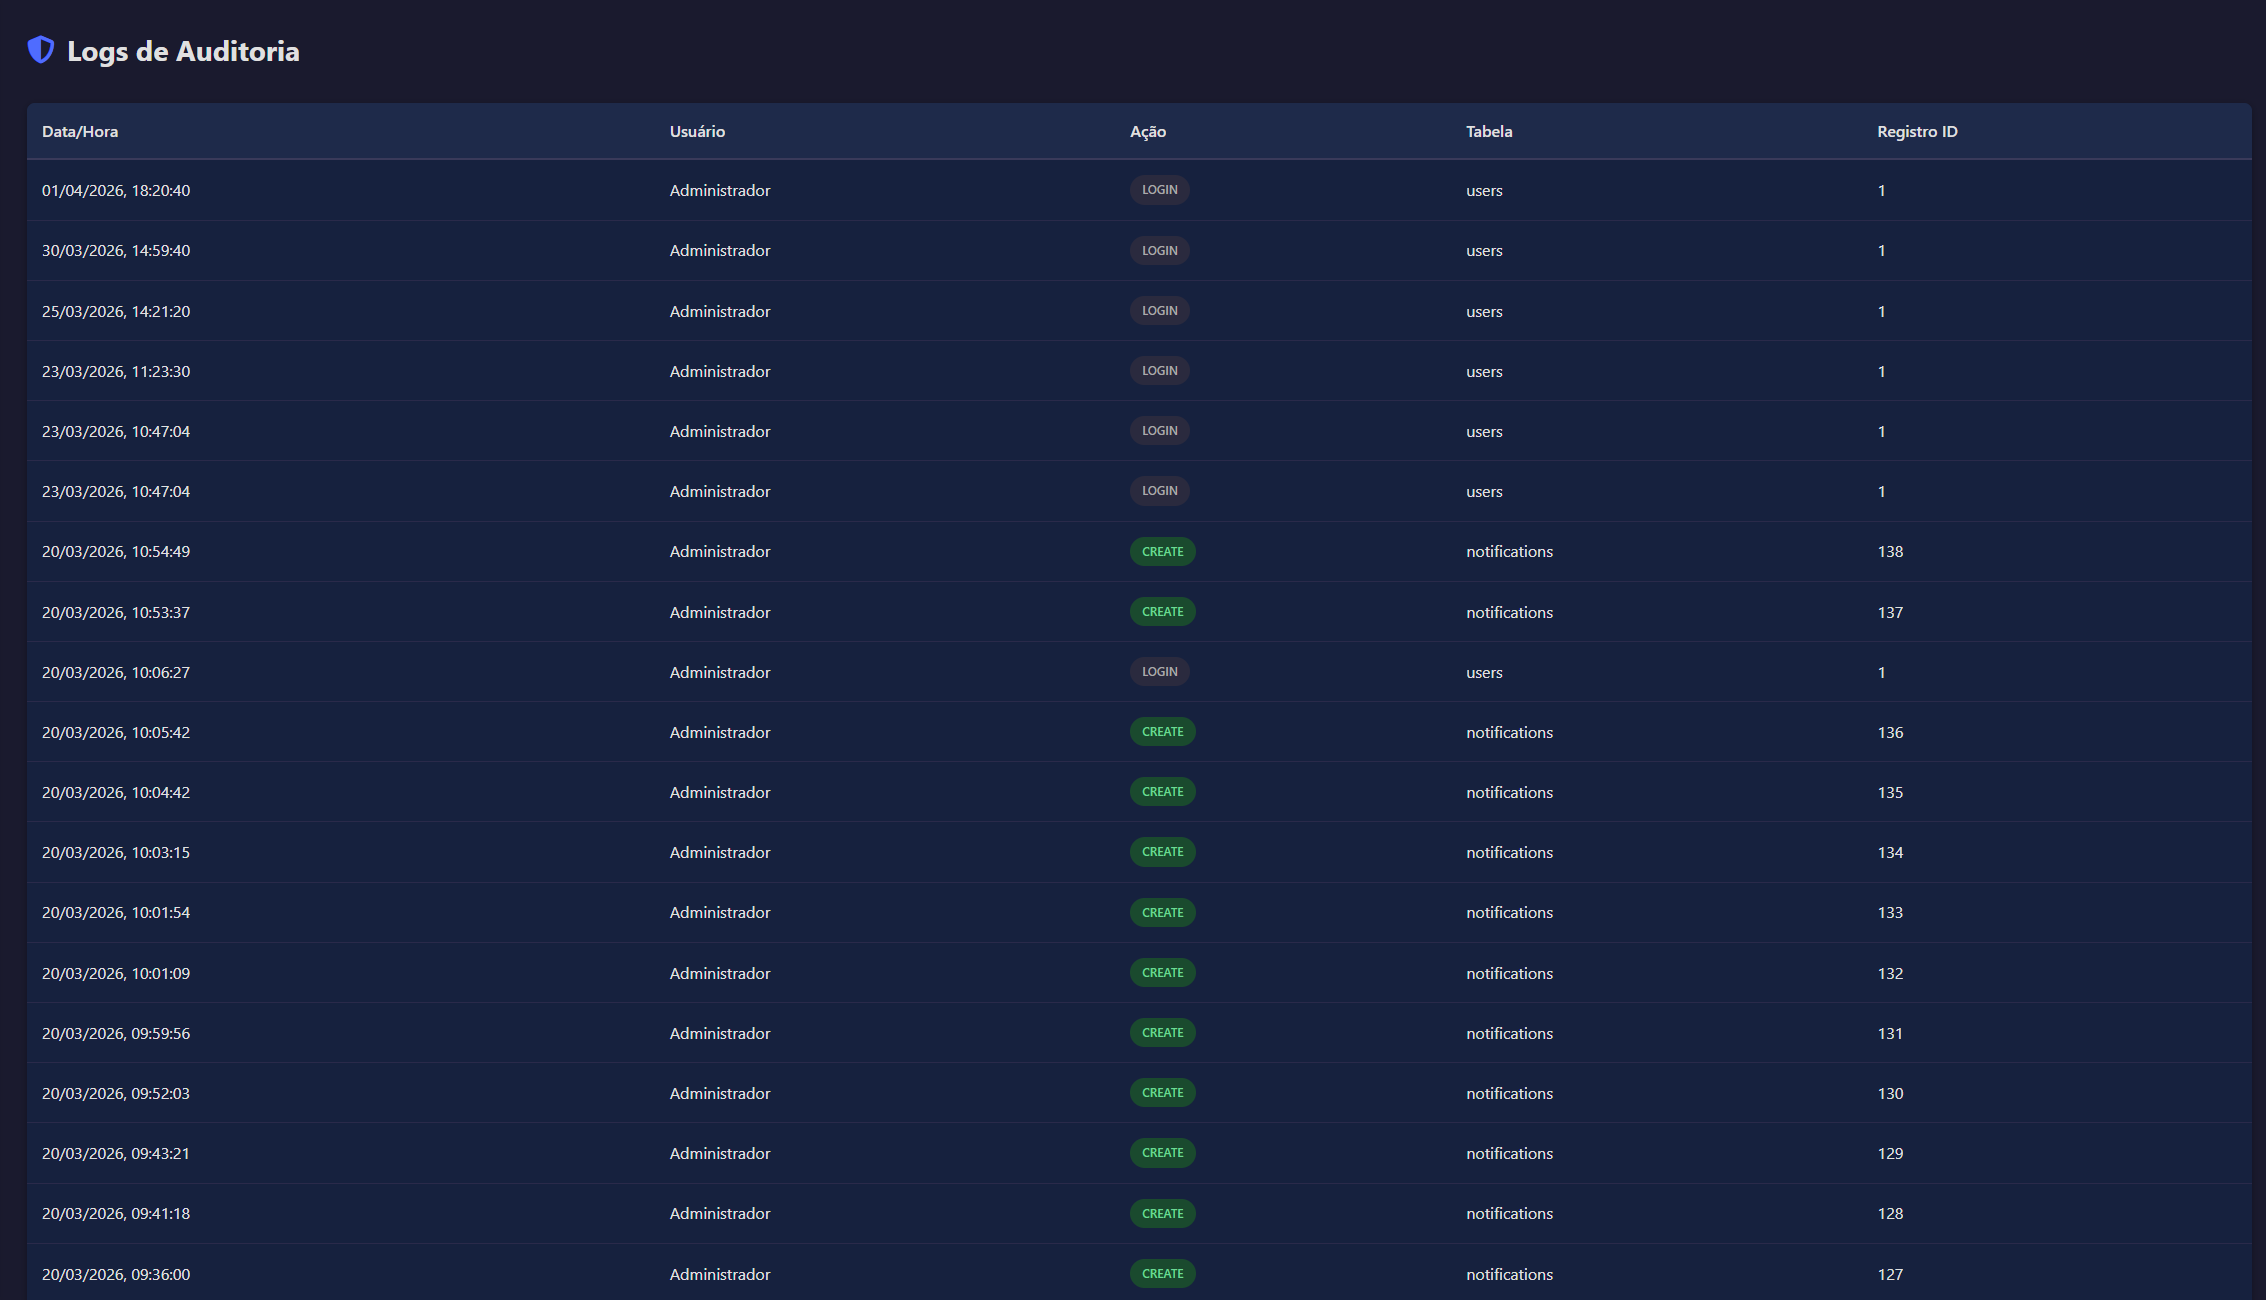Click the CREATE badge for Registro ID 127
This screenshot has width=2266, height=1300.
(1162, 1273)
